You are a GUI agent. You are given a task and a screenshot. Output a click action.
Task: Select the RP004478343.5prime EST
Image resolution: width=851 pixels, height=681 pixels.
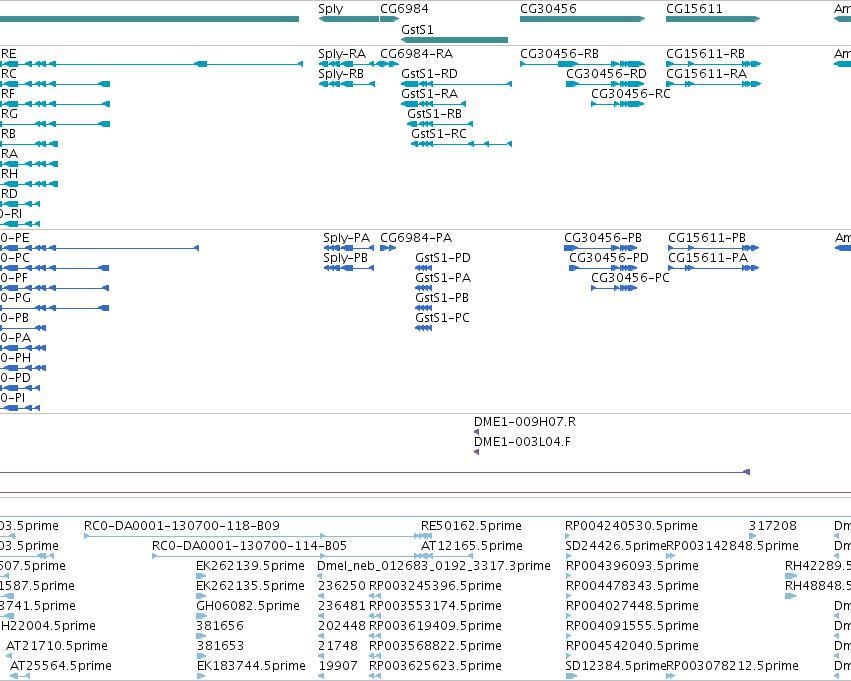[x=568, y=596]
